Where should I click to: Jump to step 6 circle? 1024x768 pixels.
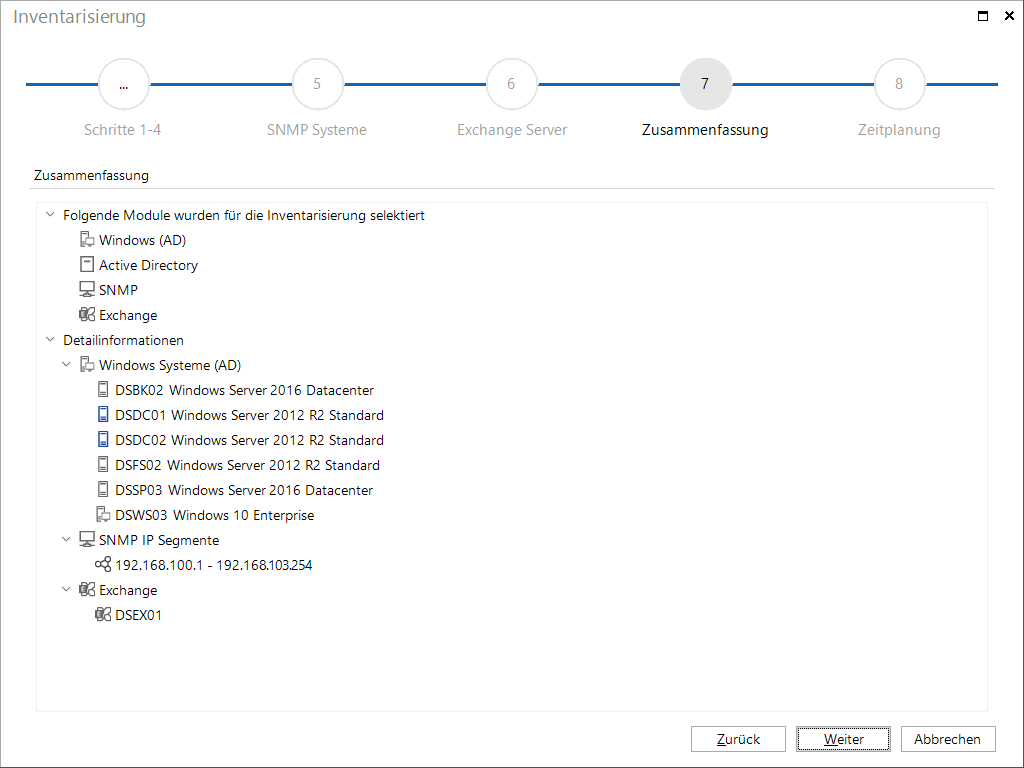pos(511,84)
